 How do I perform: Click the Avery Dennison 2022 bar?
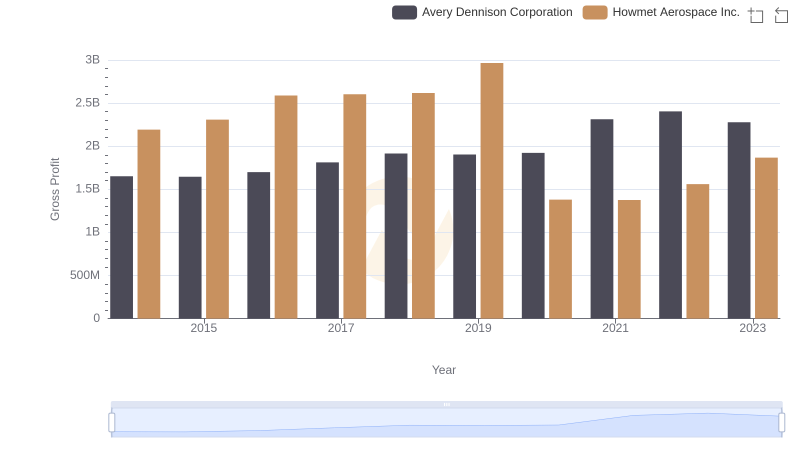pyautogui.click(x=670, y=215)
